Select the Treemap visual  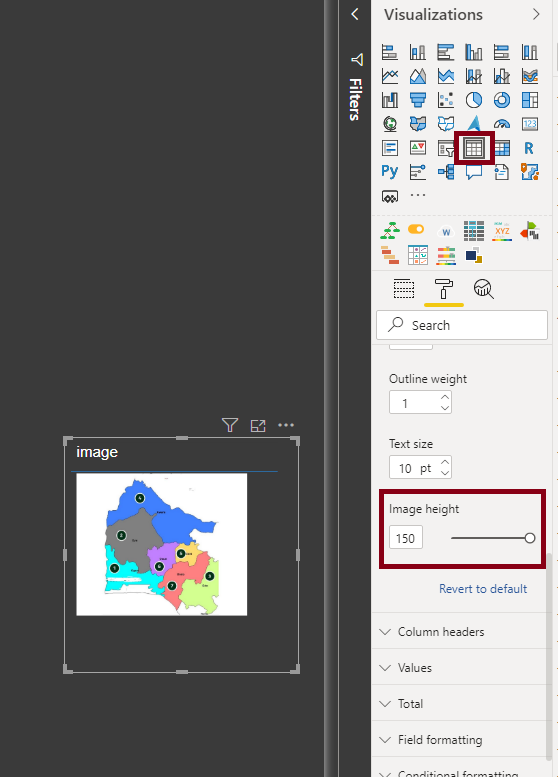[530, 100]
